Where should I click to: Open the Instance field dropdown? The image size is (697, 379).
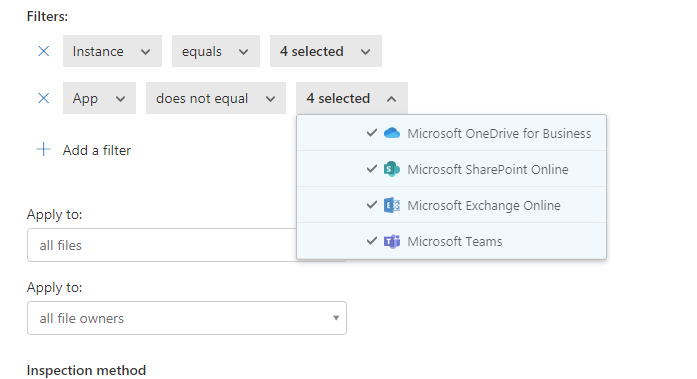point(112,51)
